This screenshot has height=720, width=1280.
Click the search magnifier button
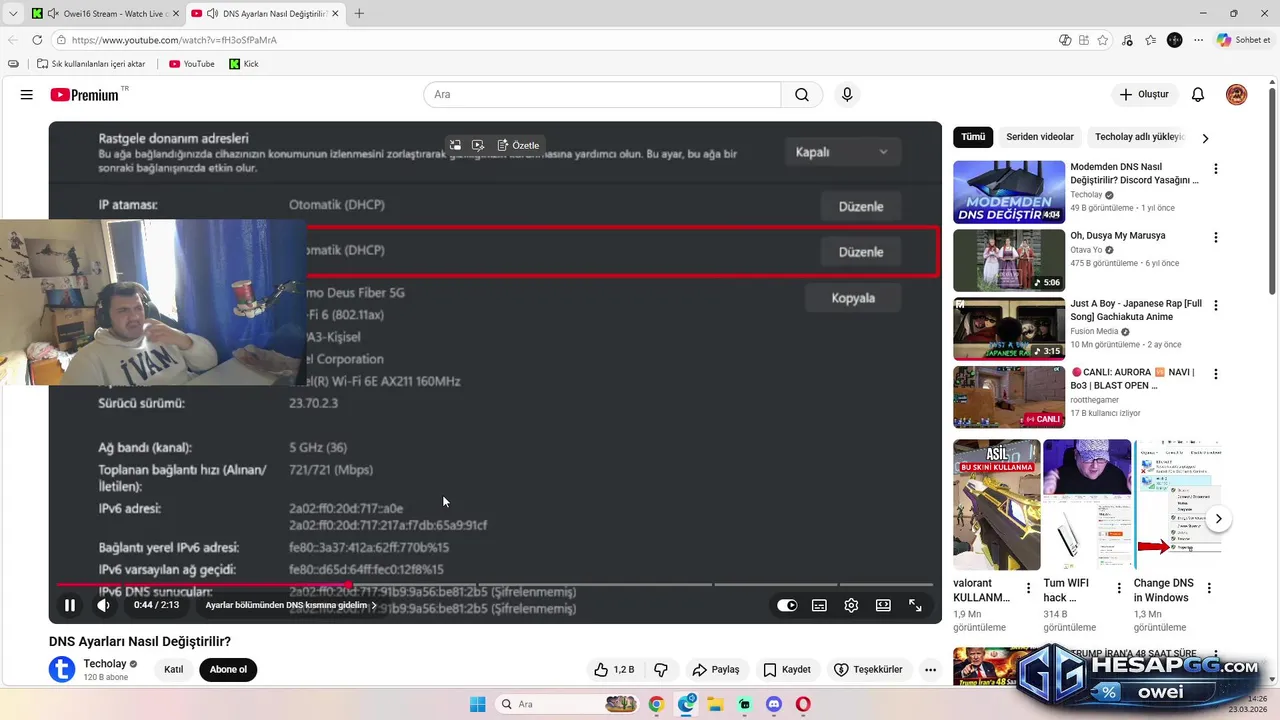[802, 95]
